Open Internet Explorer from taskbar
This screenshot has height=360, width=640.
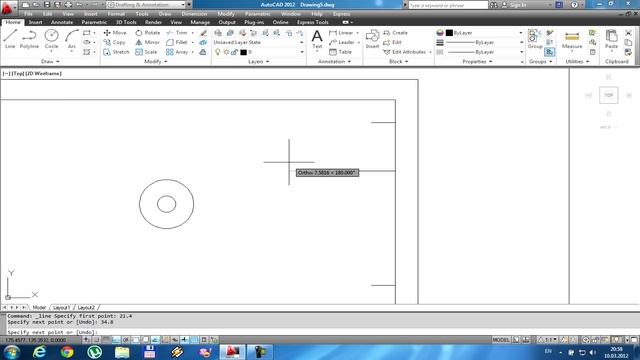click(x=40, y=352)
